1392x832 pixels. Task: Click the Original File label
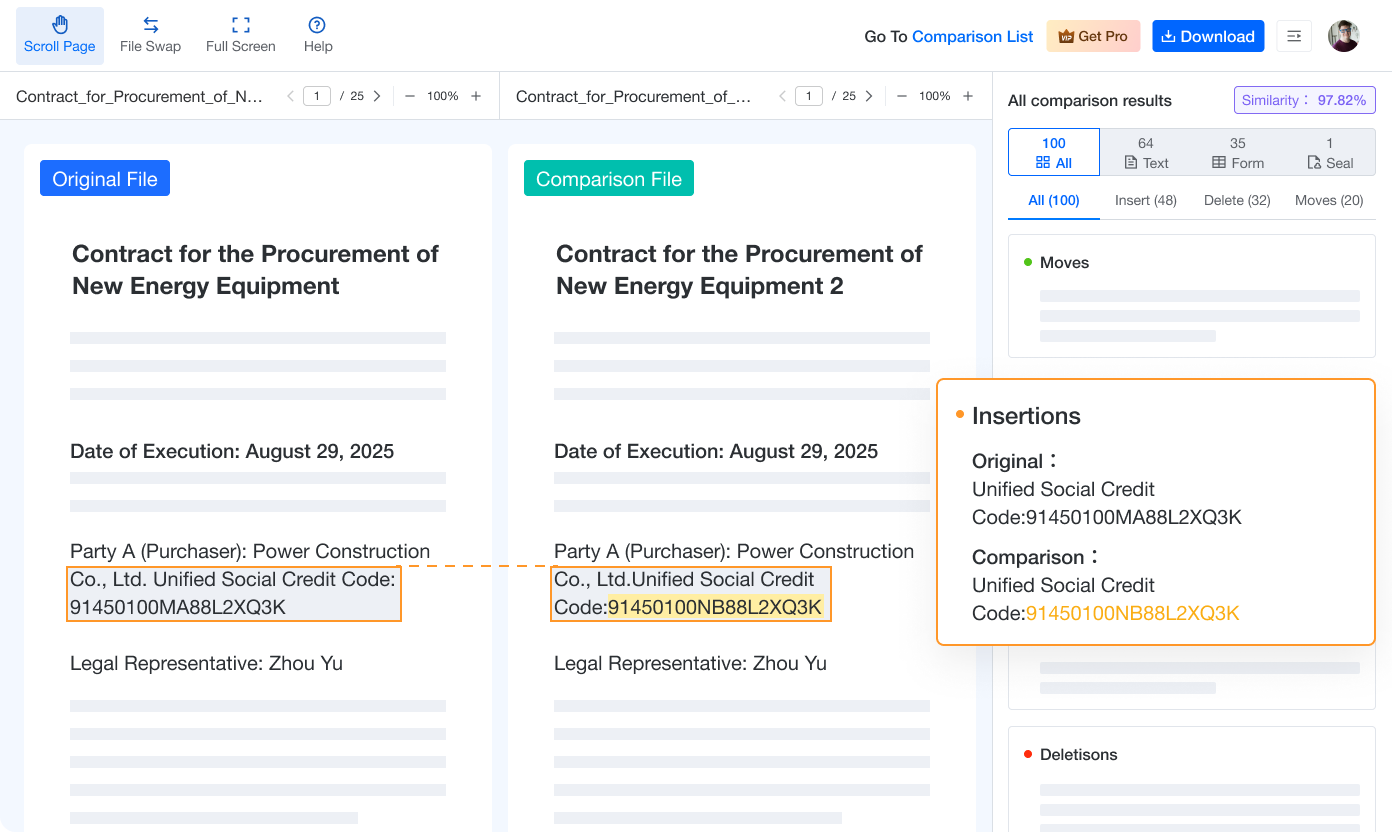[105, 179]
